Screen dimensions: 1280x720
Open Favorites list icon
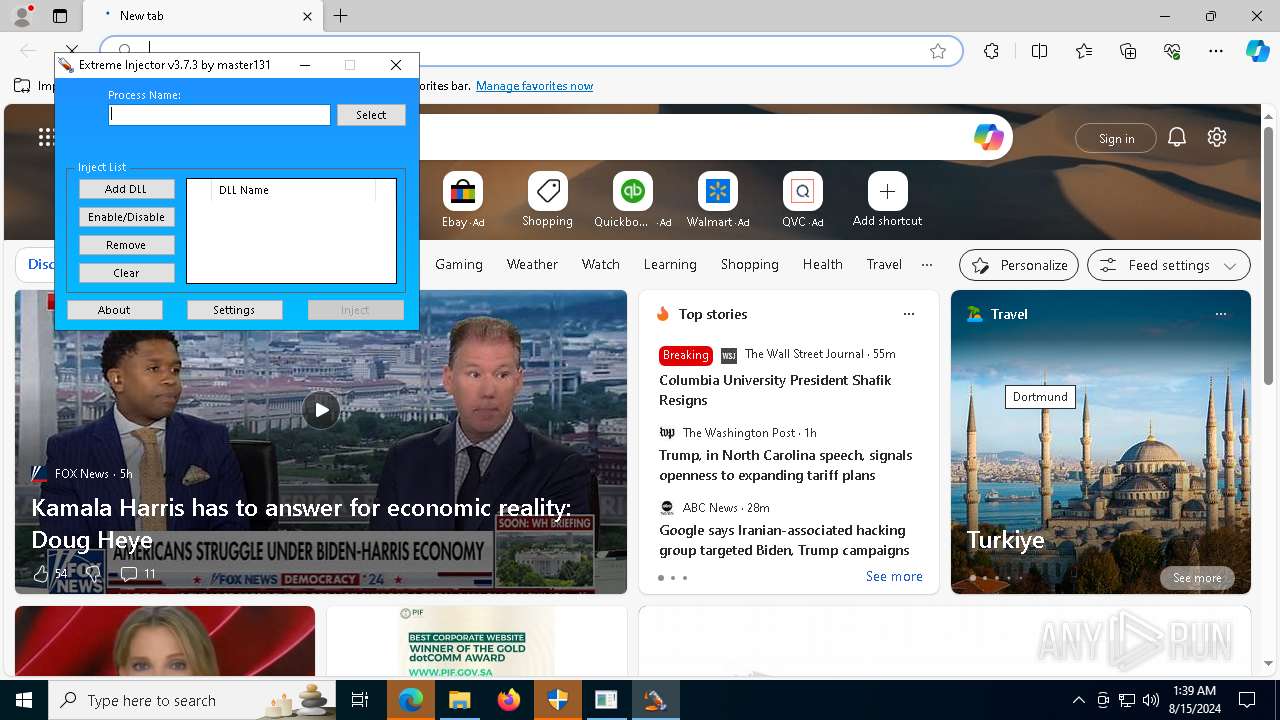coord(1084,51)
